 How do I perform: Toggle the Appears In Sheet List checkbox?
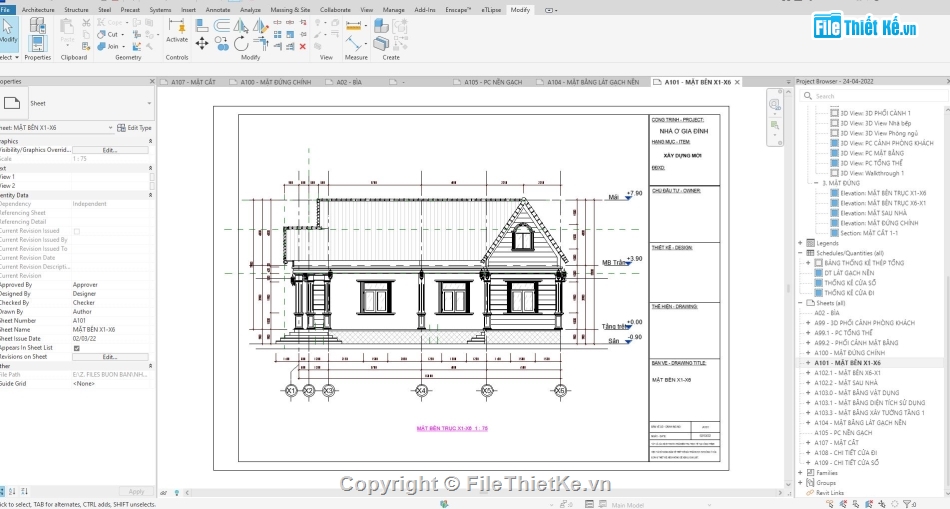[76, 348]
